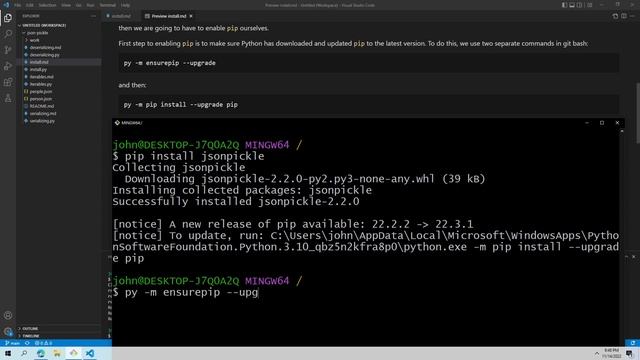Open the Extensions view
This screenshot has height=360, width=640.
[8, 82]
